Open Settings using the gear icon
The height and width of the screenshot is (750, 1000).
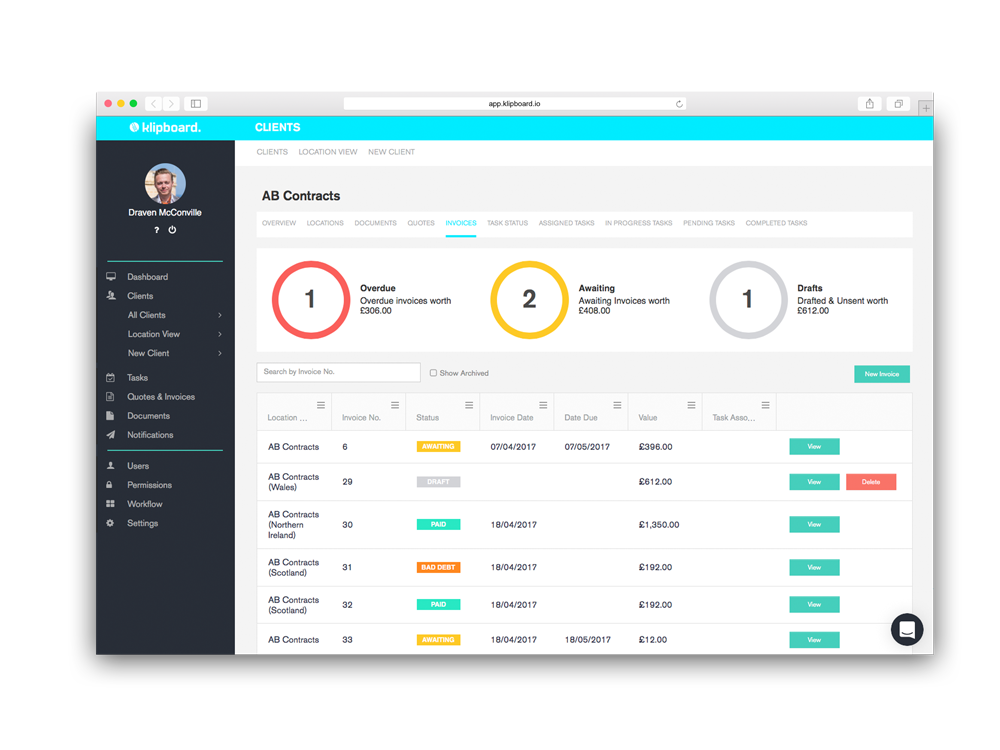click(110, 522)
